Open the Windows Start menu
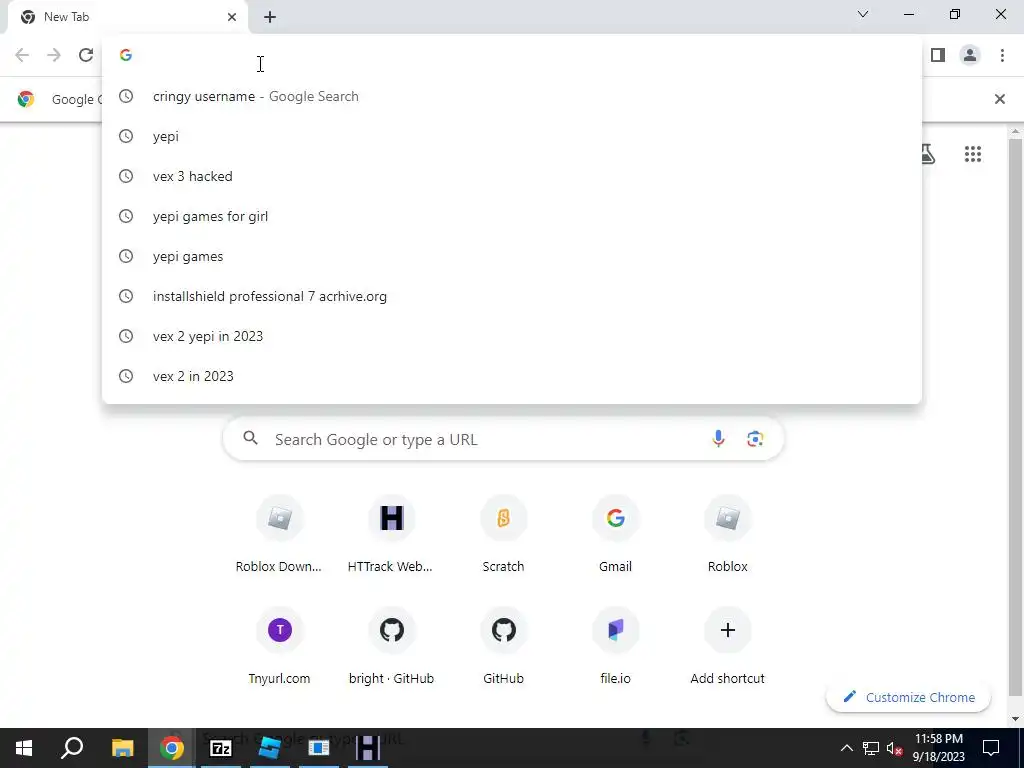 pos(24,748)
